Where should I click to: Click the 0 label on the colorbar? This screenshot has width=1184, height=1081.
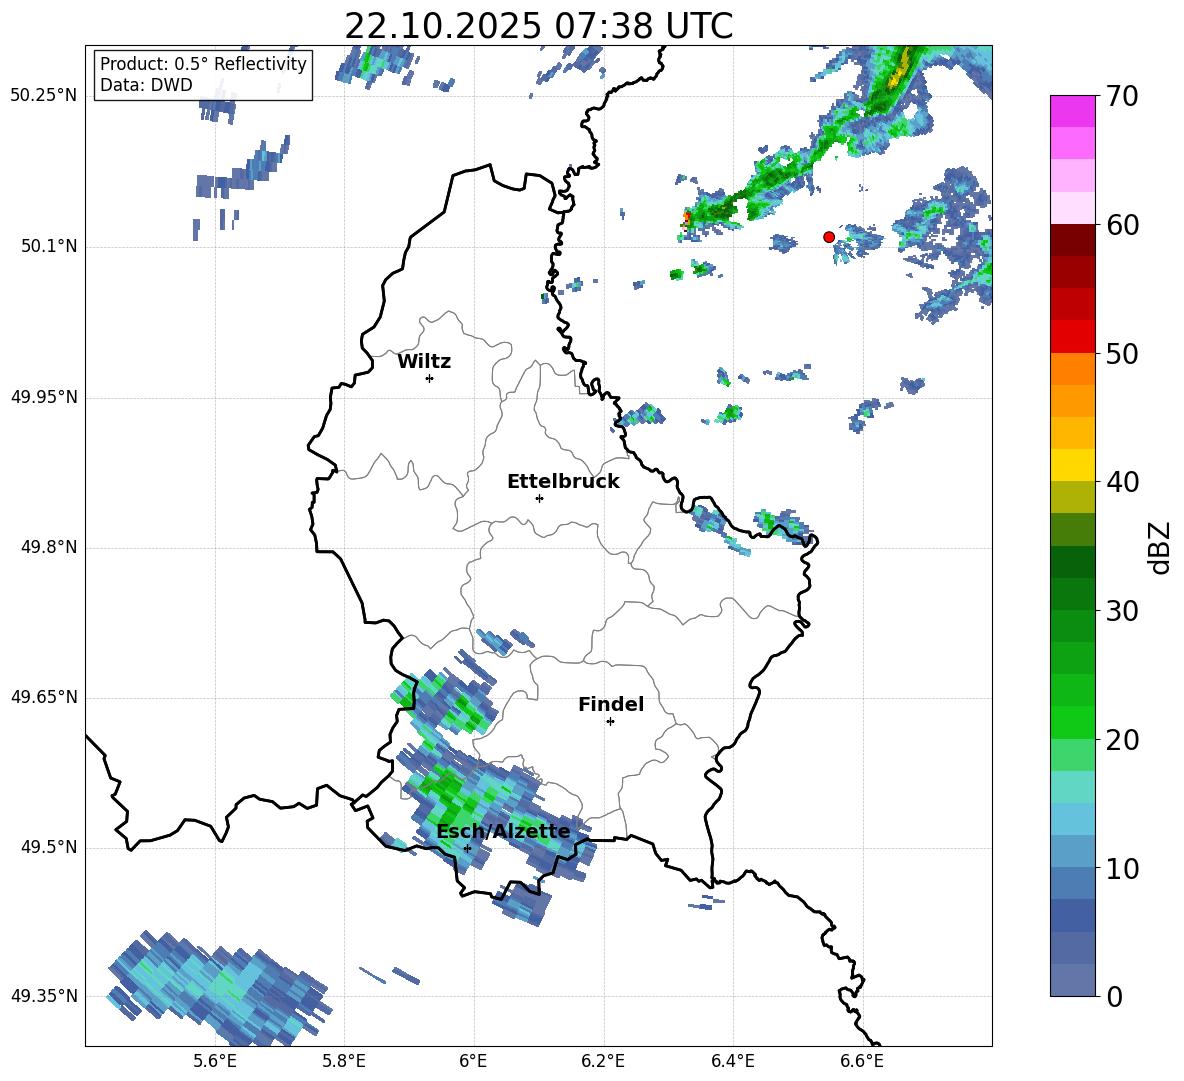1114,997
